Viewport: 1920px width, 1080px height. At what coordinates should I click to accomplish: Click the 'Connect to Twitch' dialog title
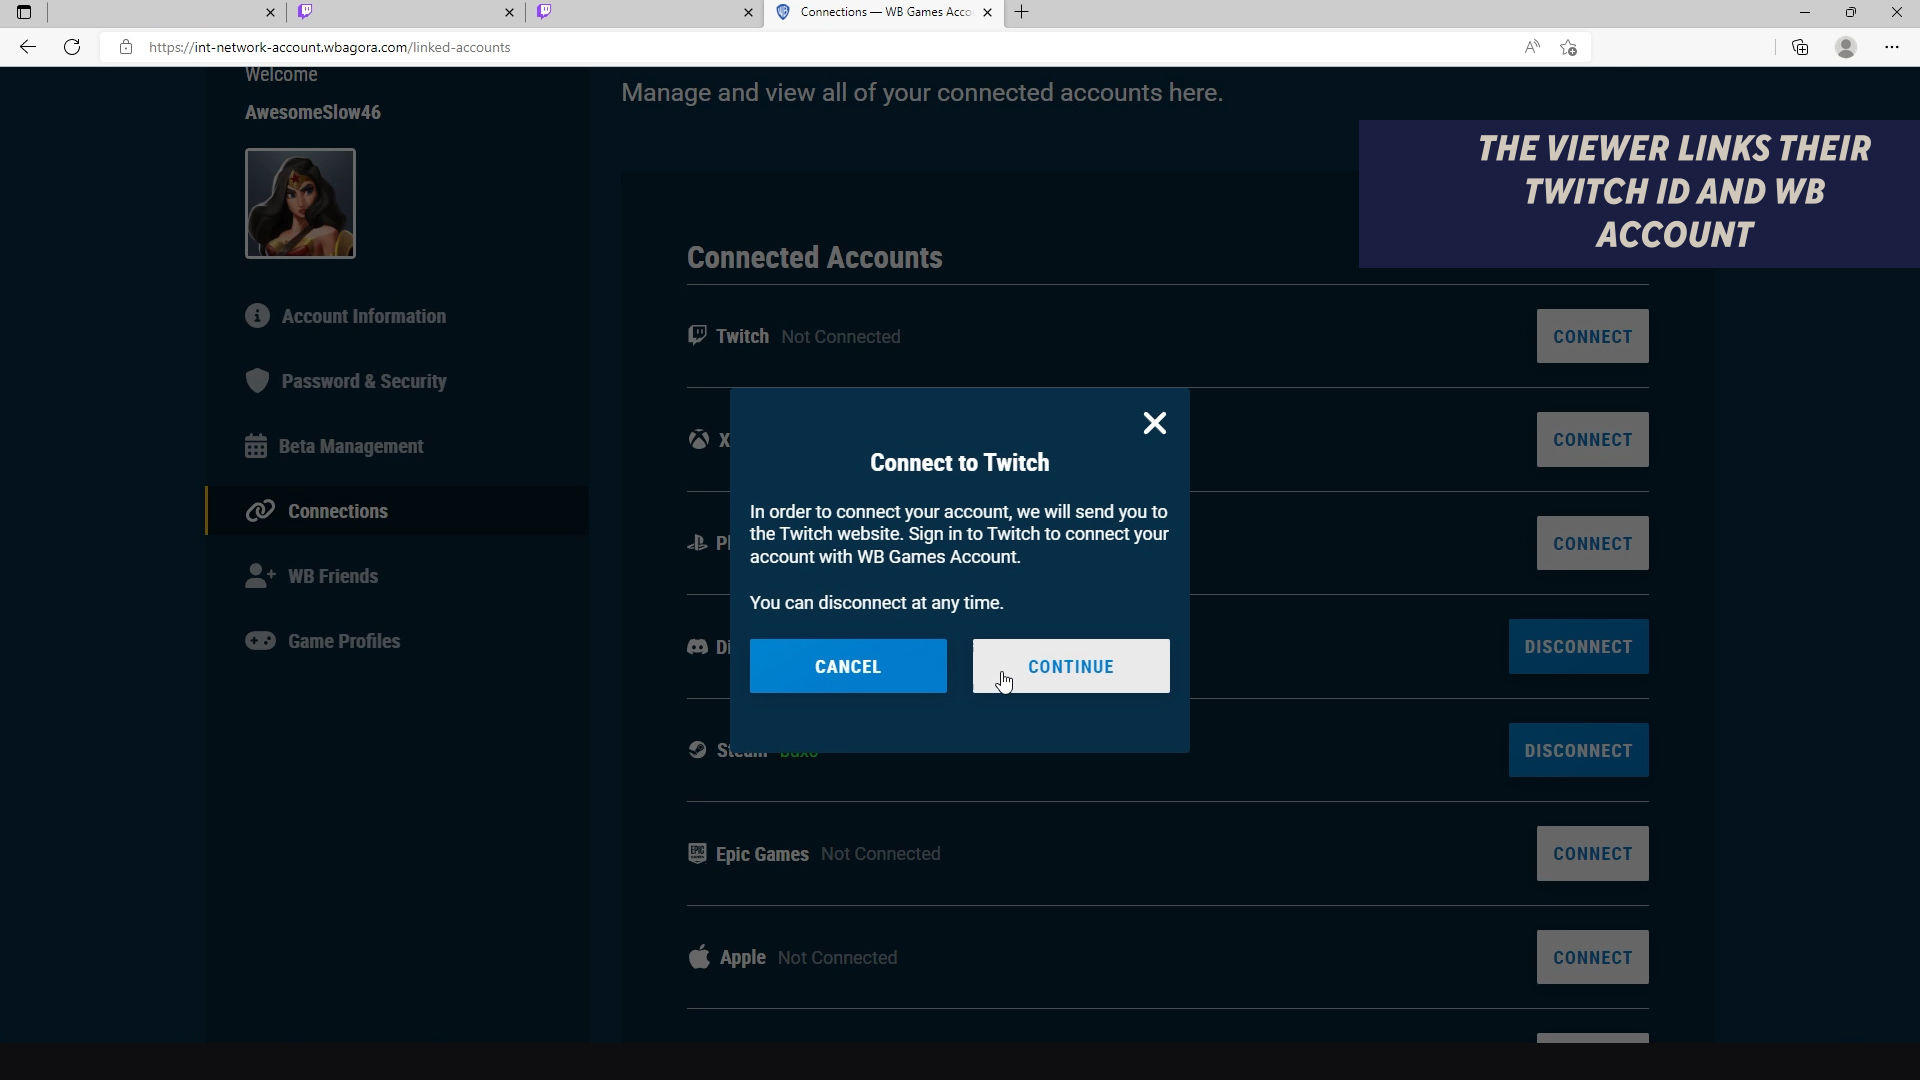960,462
